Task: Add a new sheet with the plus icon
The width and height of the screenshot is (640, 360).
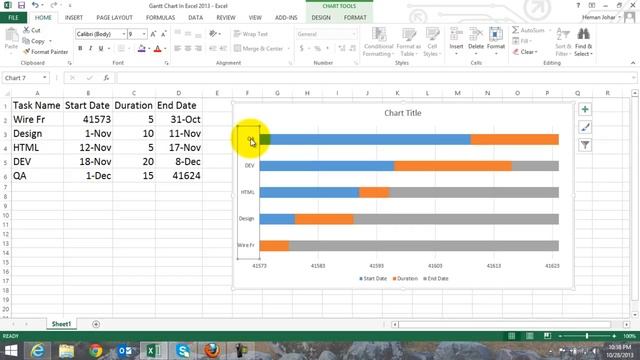Action: 96,324
